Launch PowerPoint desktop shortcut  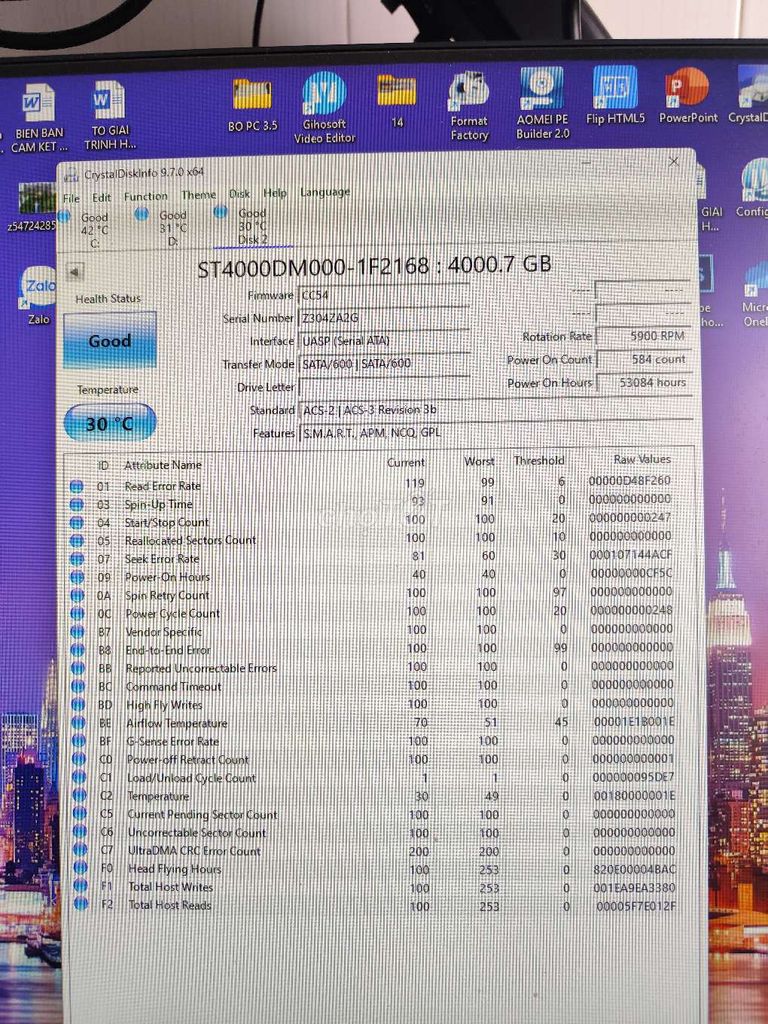pos(688,95)
